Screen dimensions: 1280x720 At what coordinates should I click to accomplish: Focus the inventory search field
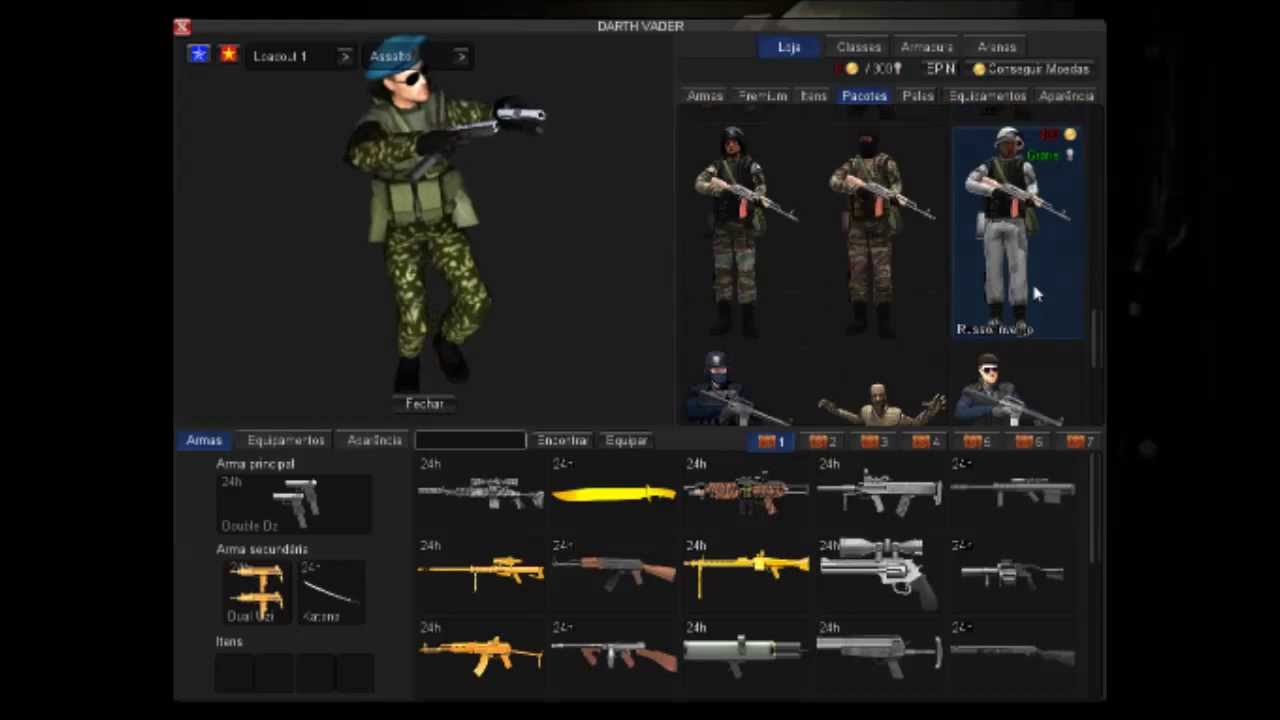click(470, 440)
